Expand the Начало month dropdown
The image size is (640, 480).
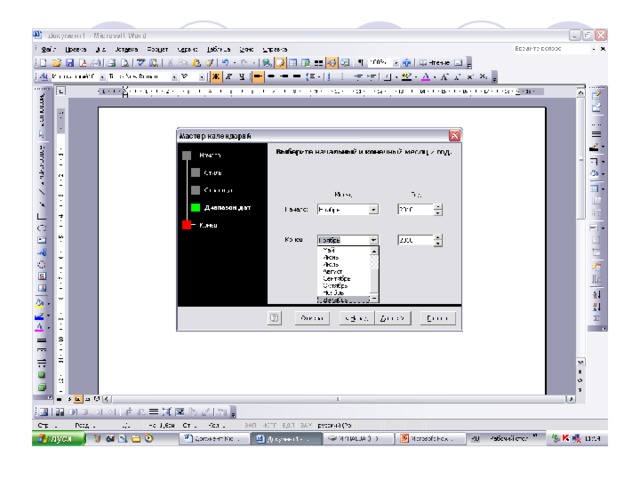tap(373, 210)
